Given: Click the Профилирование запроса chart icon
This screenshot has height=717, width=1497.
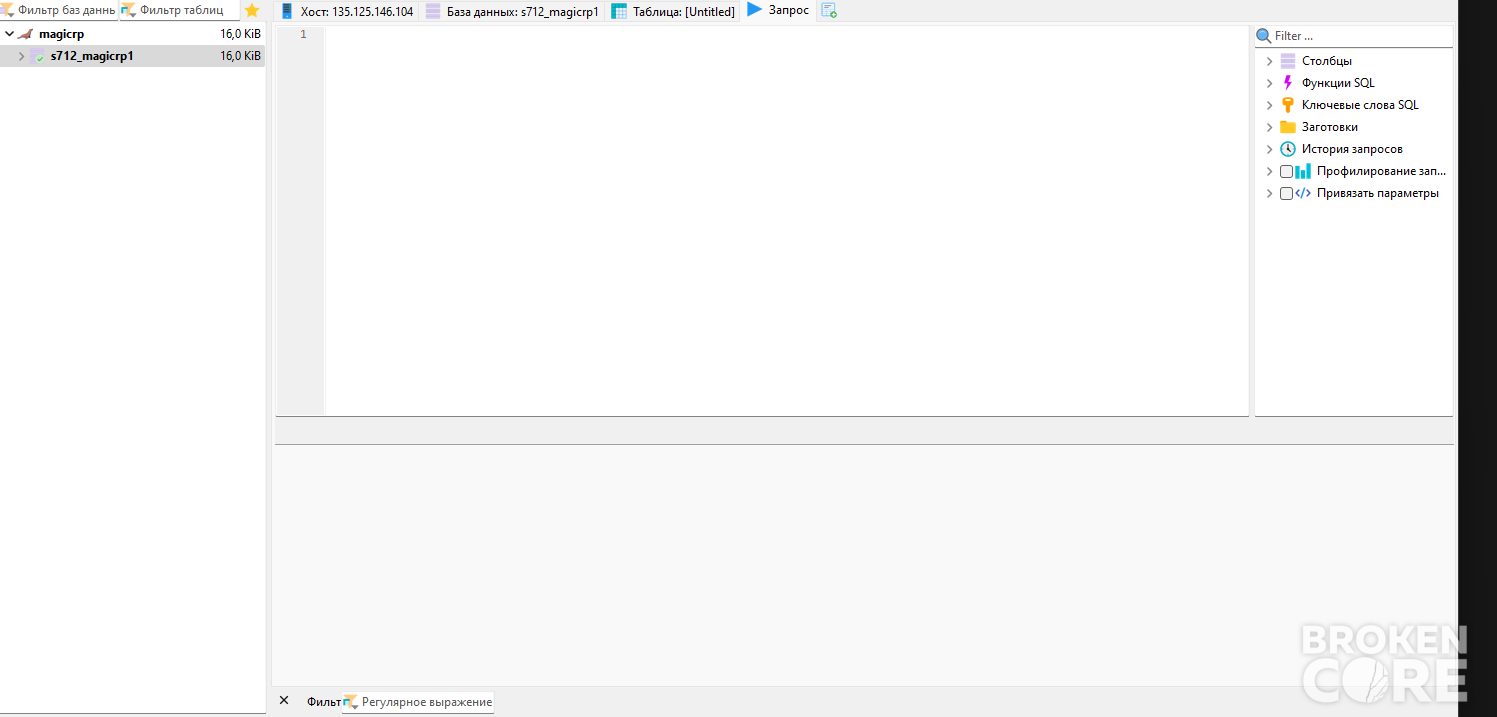Looking at the screenshot, I should coord(1303,171).
